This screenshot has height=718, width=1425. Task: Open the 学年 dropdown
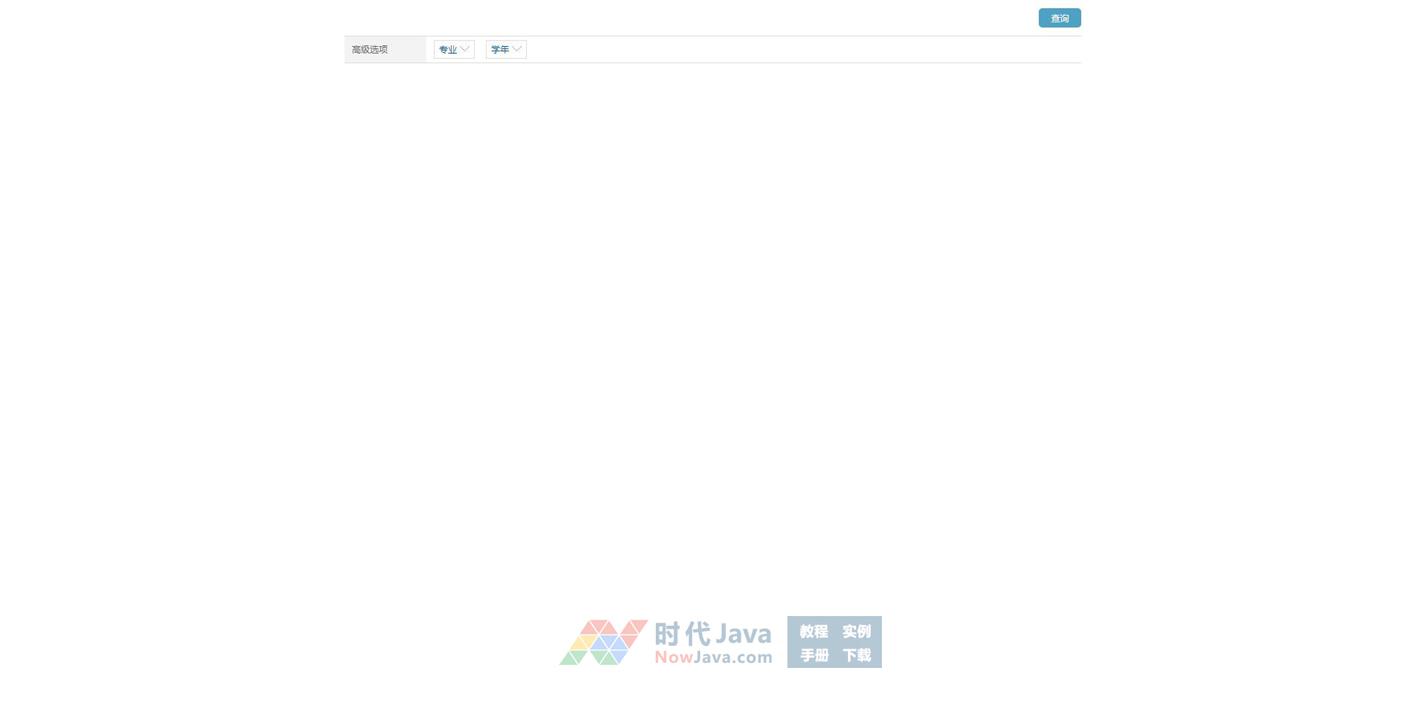click(x=500, y=50)
